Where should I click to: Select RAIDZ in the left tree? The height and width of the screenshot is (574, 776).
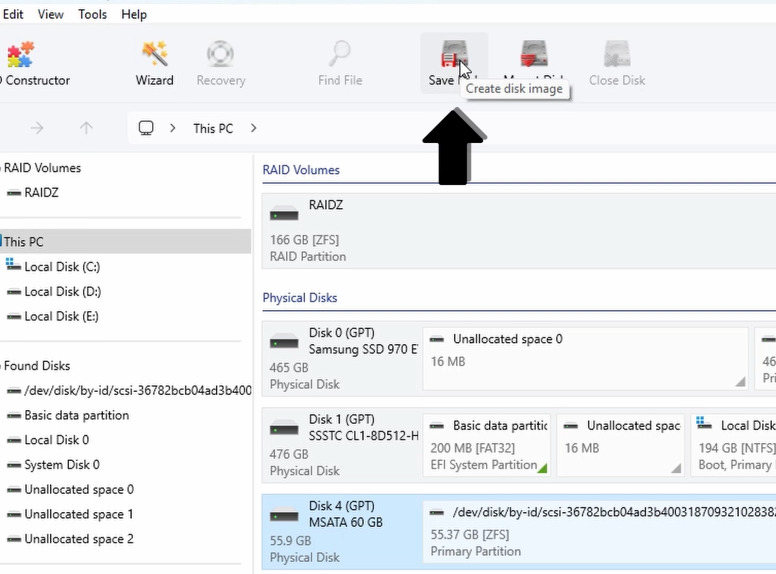41,192
